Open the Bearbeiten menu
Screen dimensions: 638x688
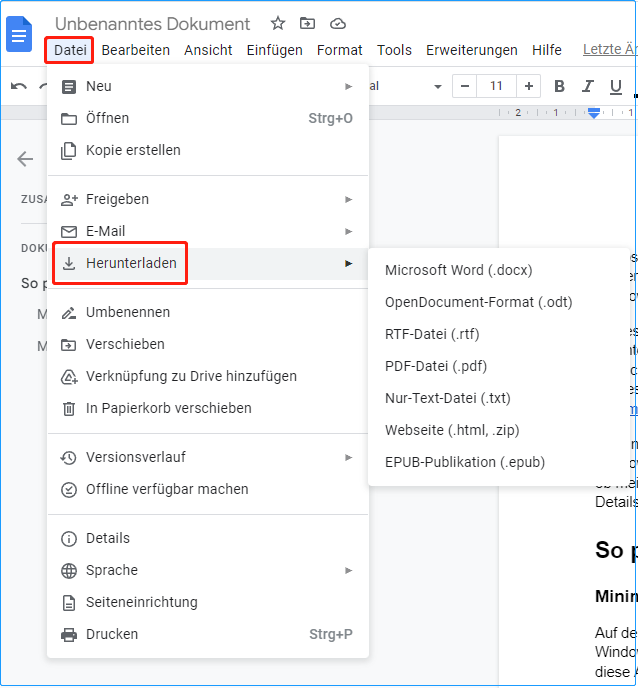tap(136, 50)
